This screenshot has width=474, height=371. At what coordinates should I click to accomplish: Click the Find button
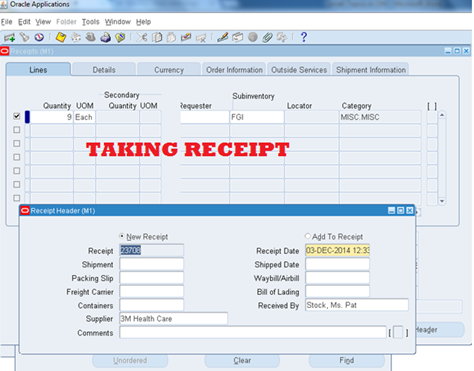347,361
